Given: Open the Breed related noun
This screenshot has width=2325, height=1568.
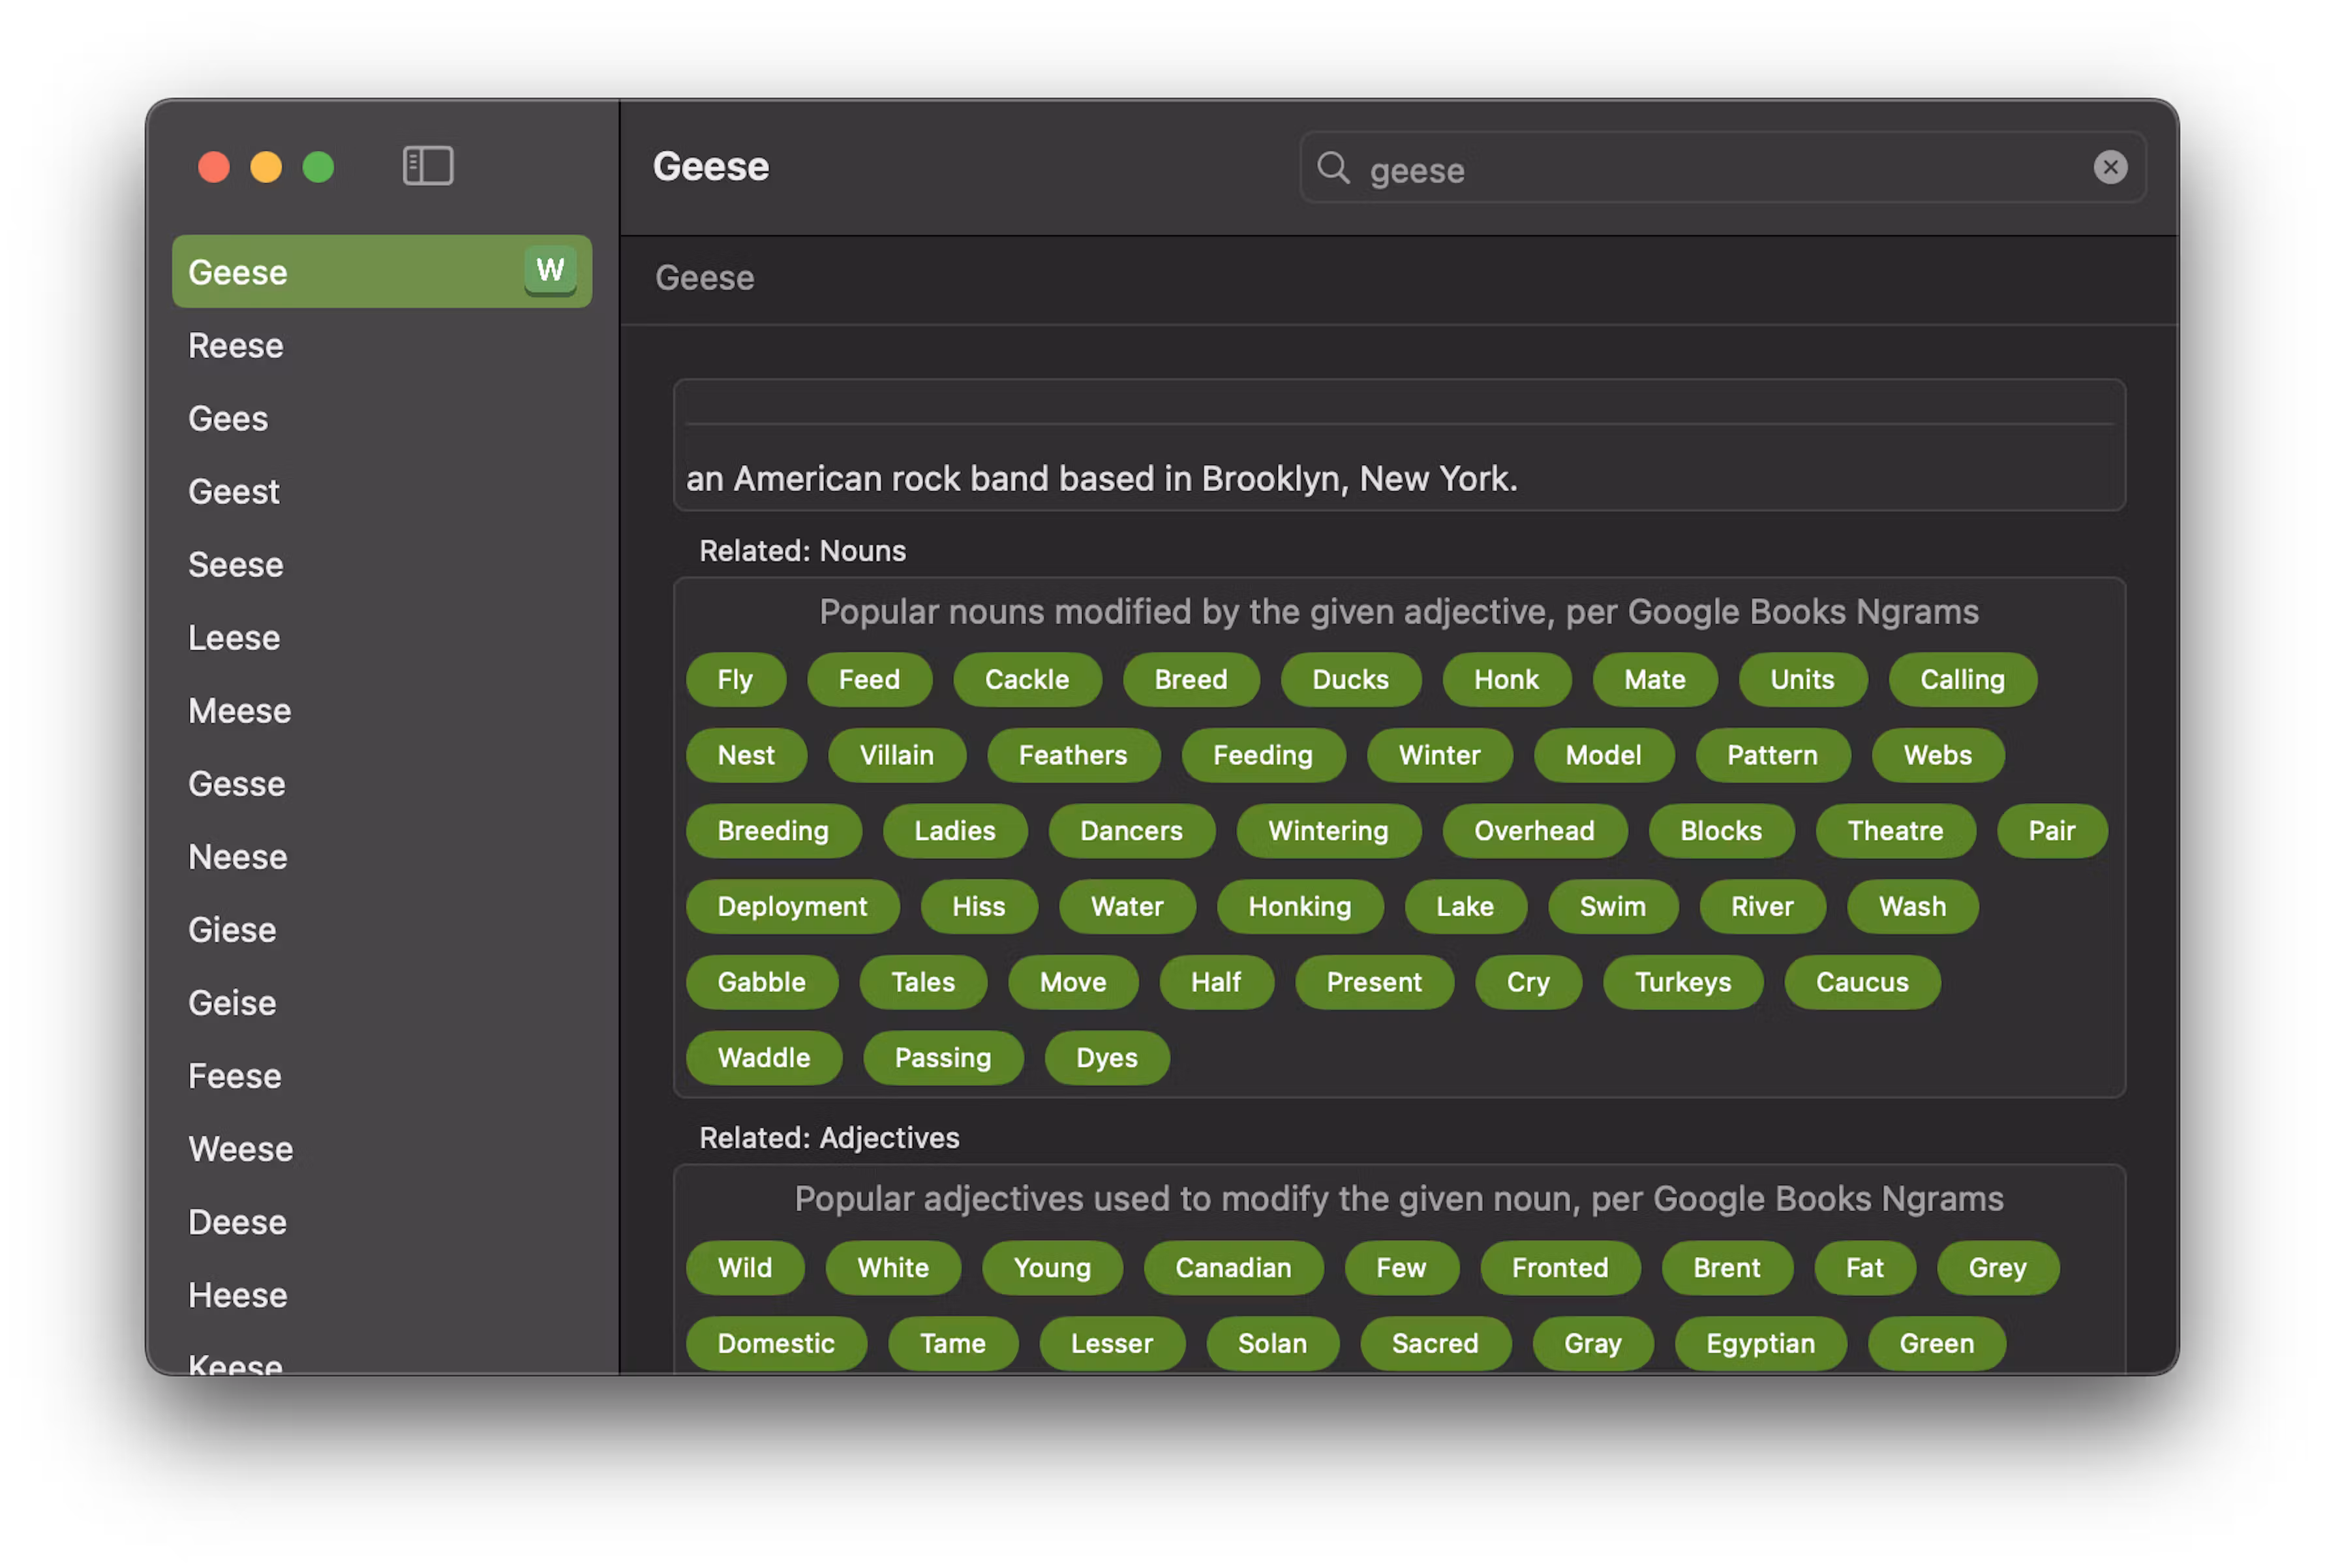Looking at the screenshot, I should tap(1191, 680).
